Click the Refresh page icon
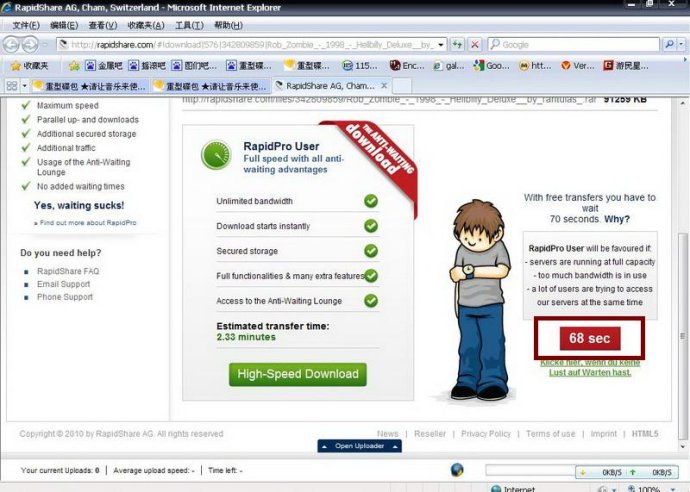690x492 pixels. coord(458,44)
